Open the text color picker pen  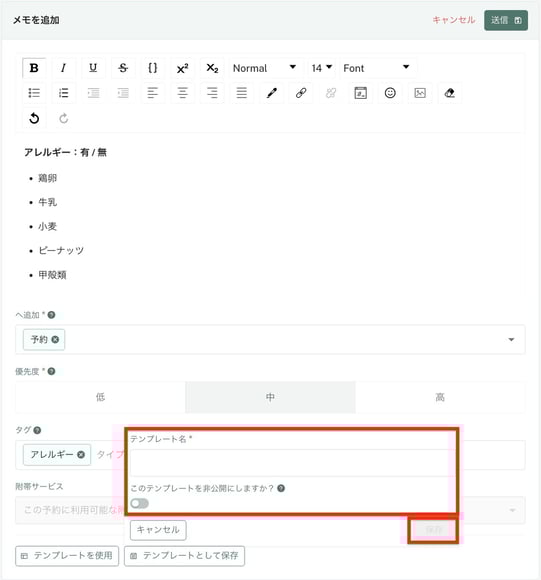pyautogui.click(x=271, y=93)
